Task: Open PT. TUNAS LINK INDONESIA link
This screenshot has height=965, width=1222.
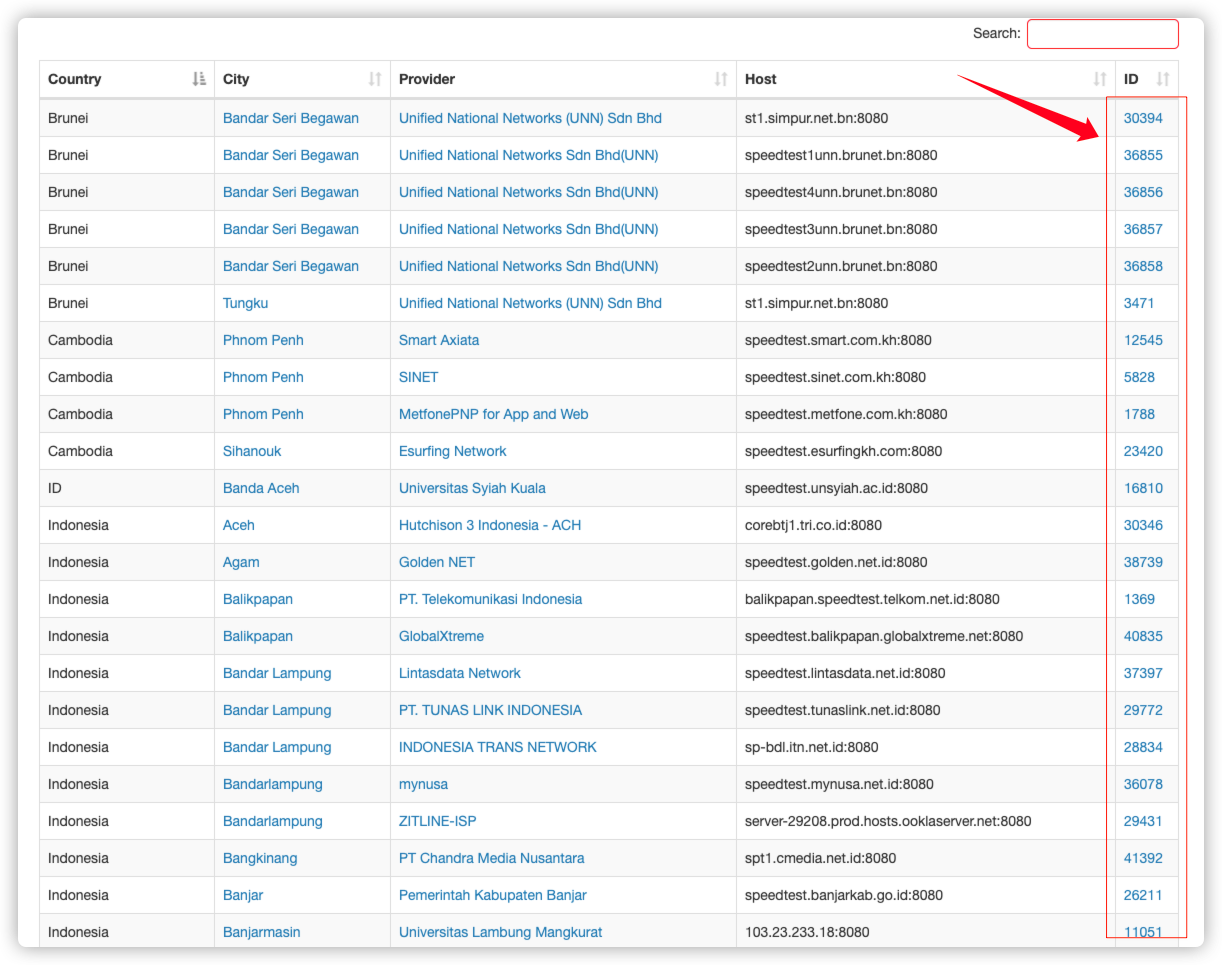Action: point(490,710)
